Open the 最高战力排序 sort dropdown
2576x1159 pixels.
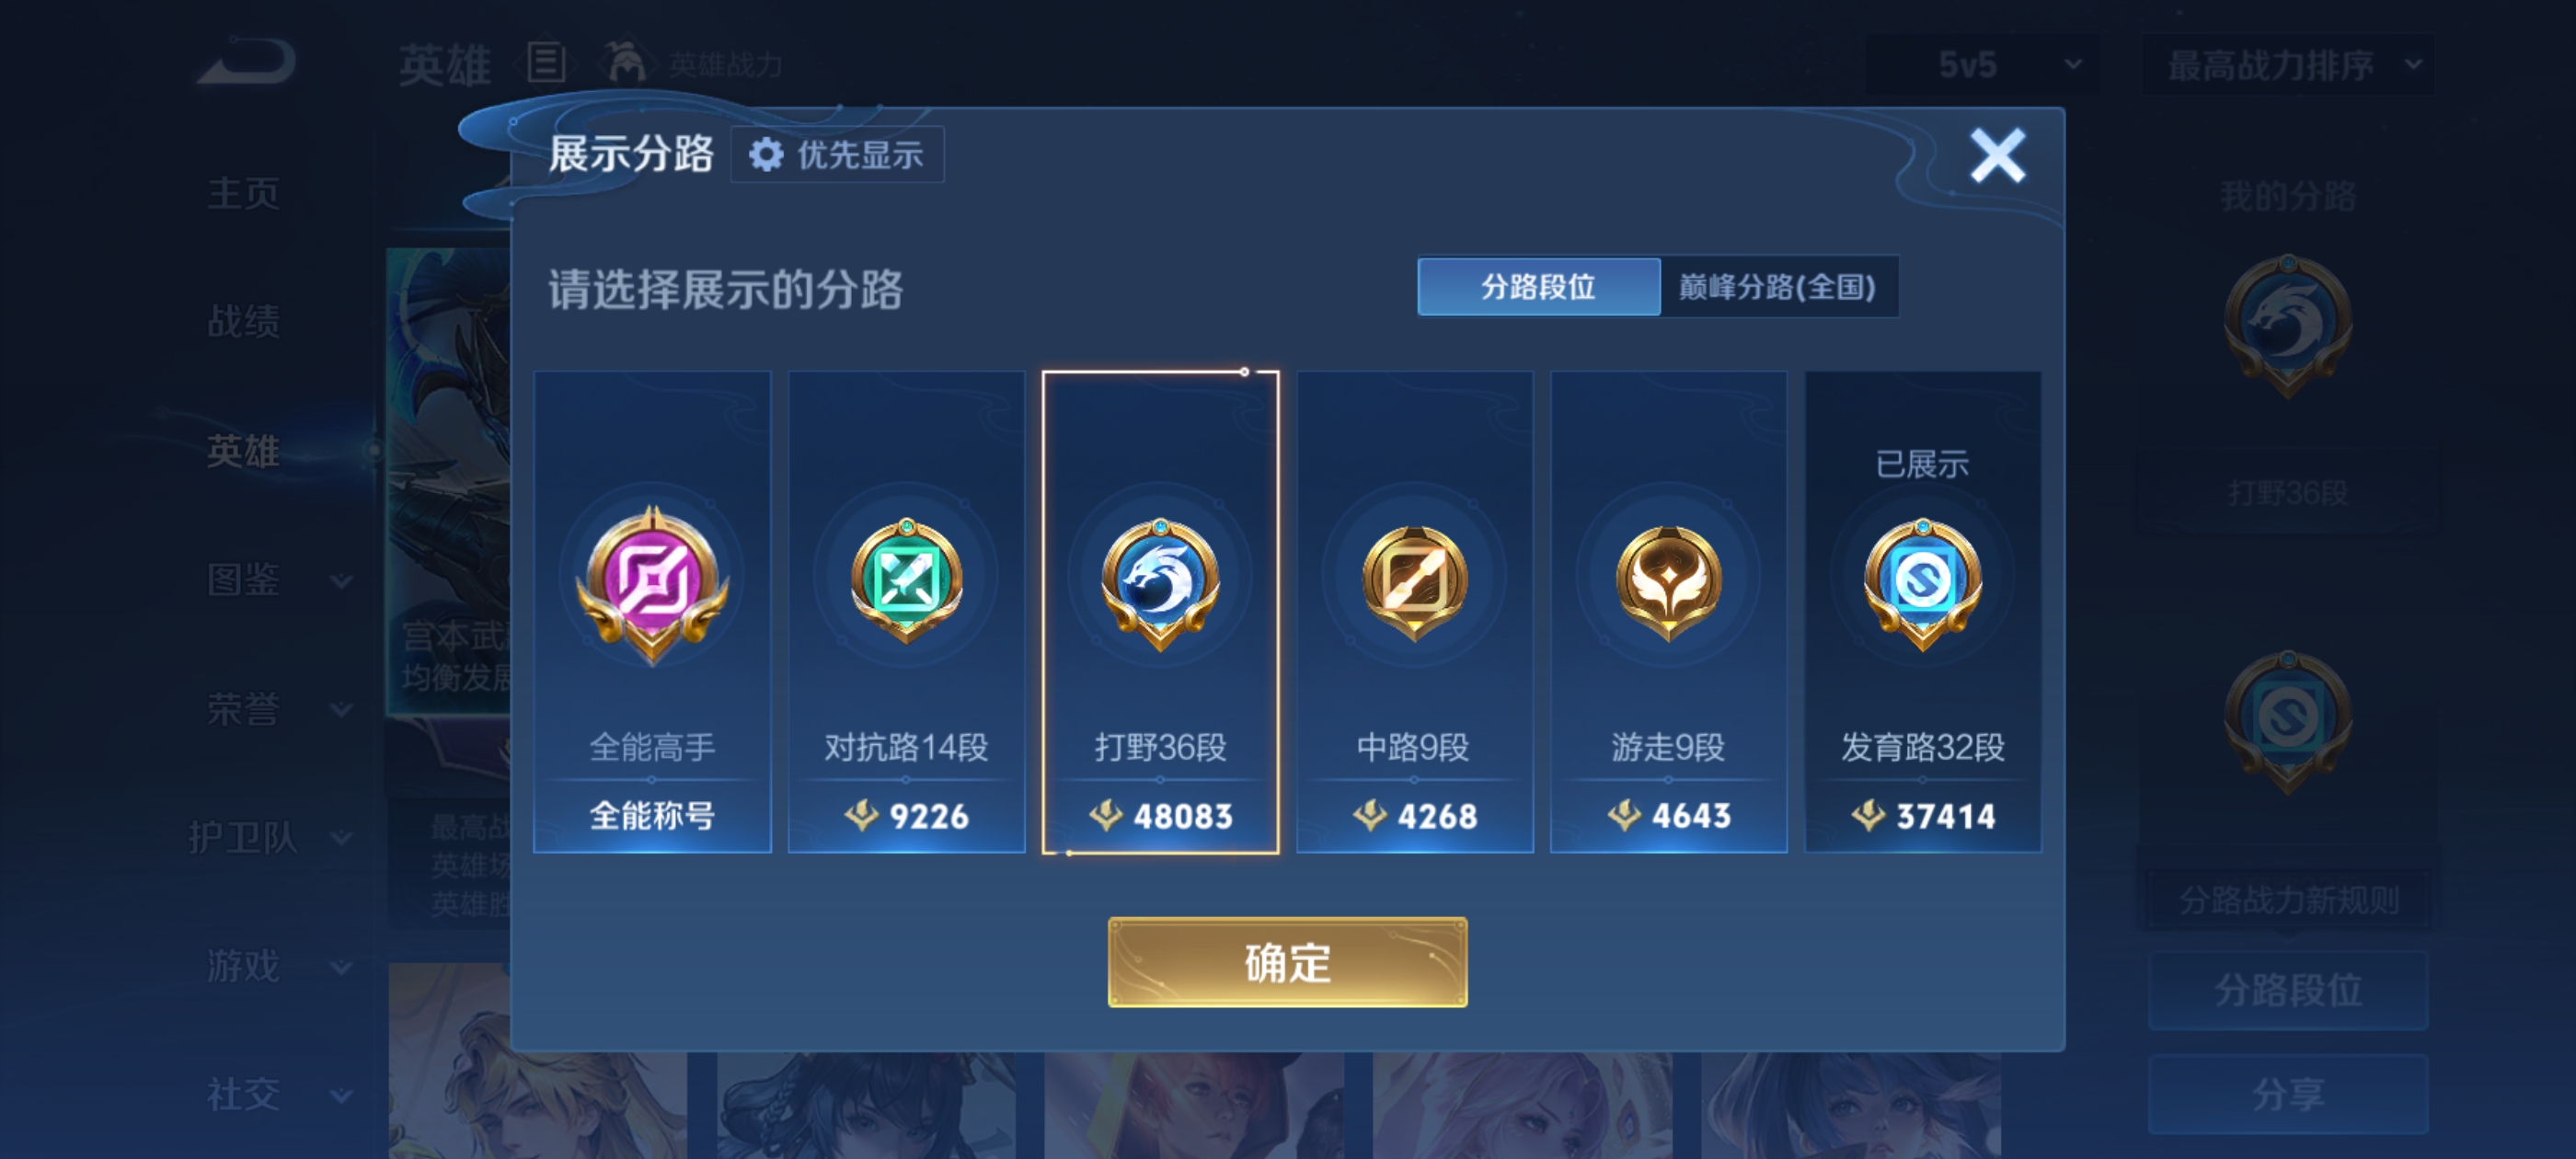[x=2288, y=65]
